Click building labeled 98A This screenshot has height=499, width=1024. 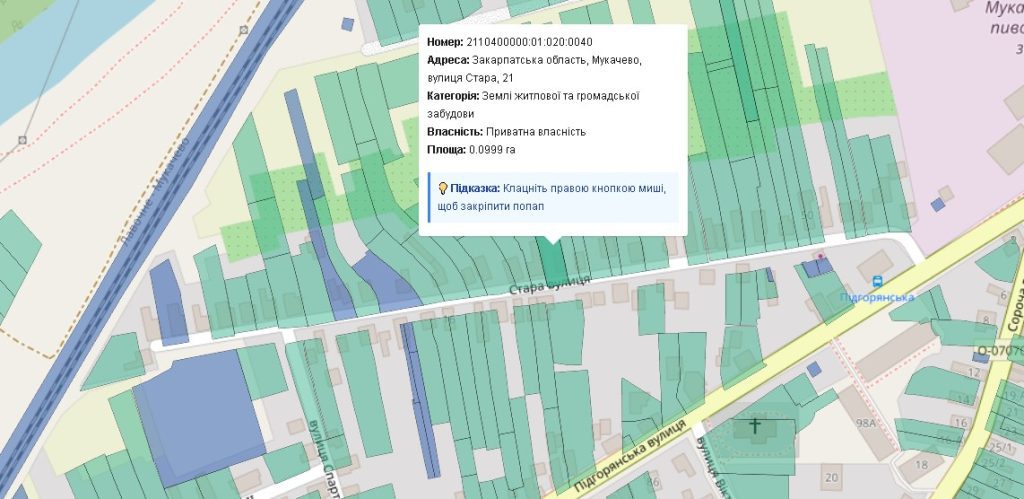tap(863, 424)
